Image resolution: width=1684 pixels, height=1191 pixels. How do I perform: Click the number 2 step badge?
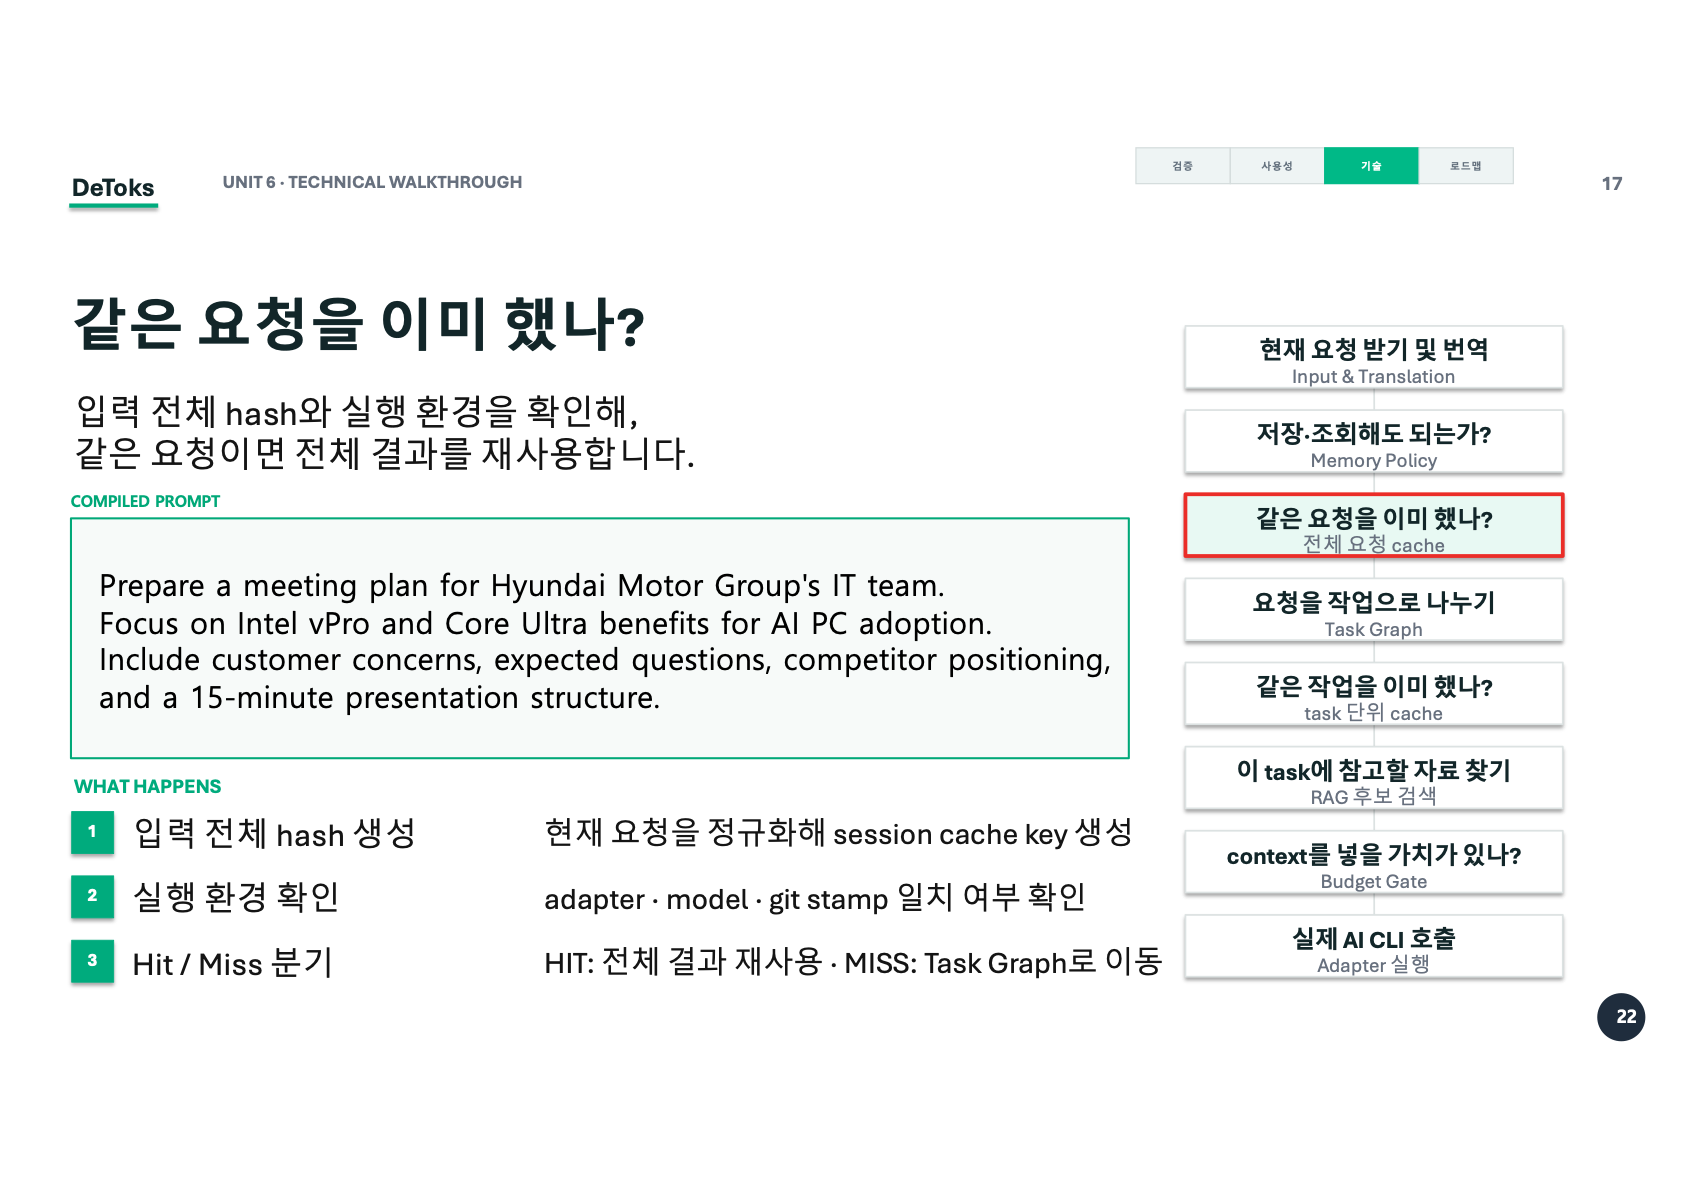click(92, 896)
